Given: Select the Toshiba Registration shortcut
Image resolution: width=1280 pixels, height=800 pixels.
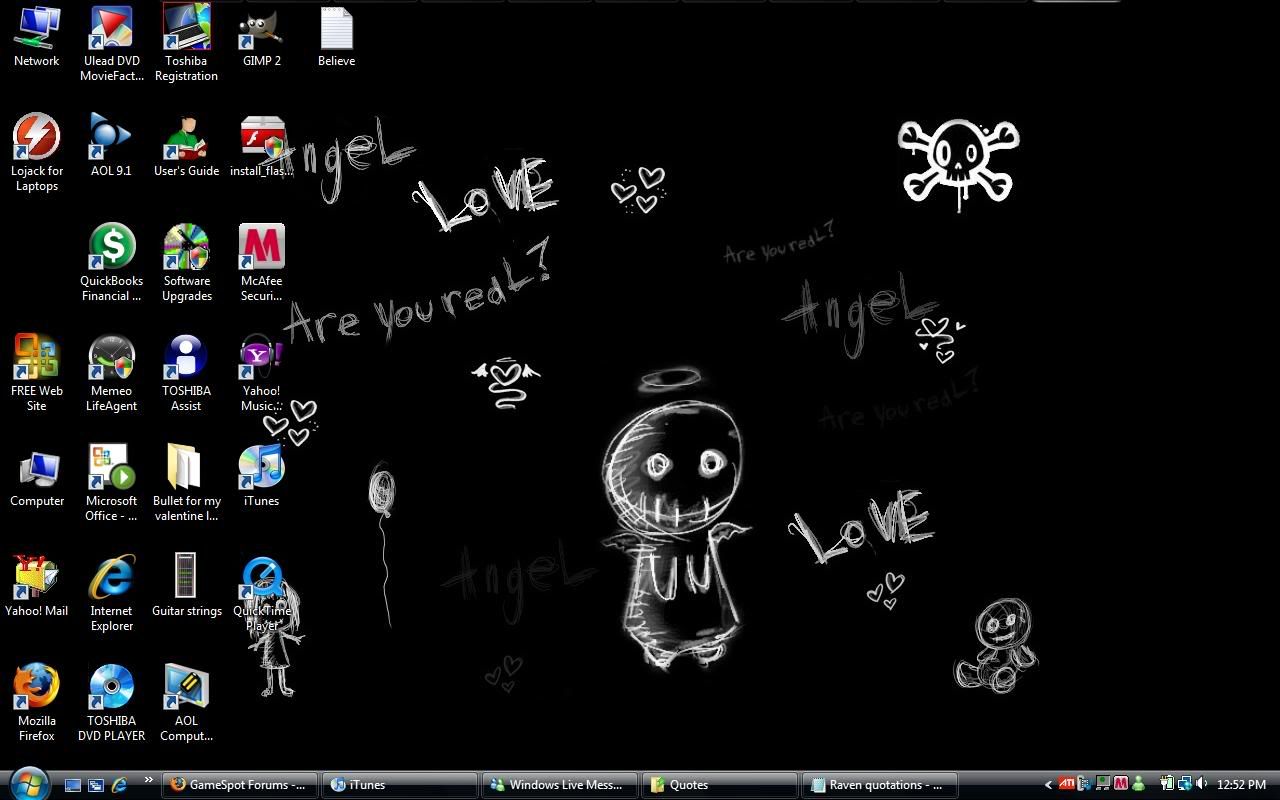Looking at the screenshot, I should 186,44.
